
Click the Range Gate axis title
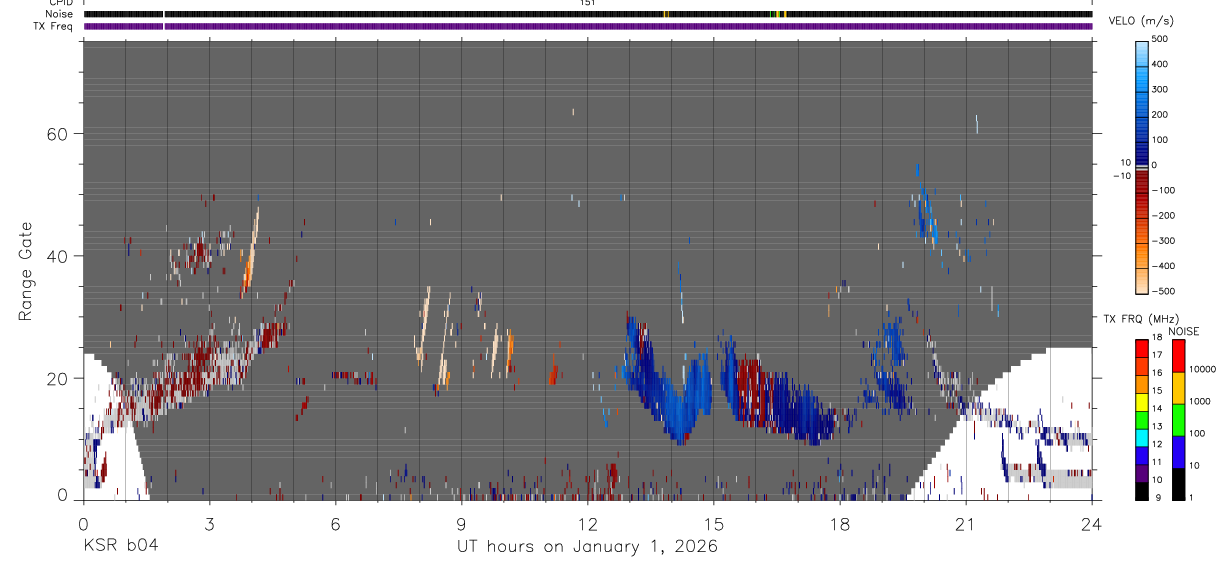tap(27, 271)
